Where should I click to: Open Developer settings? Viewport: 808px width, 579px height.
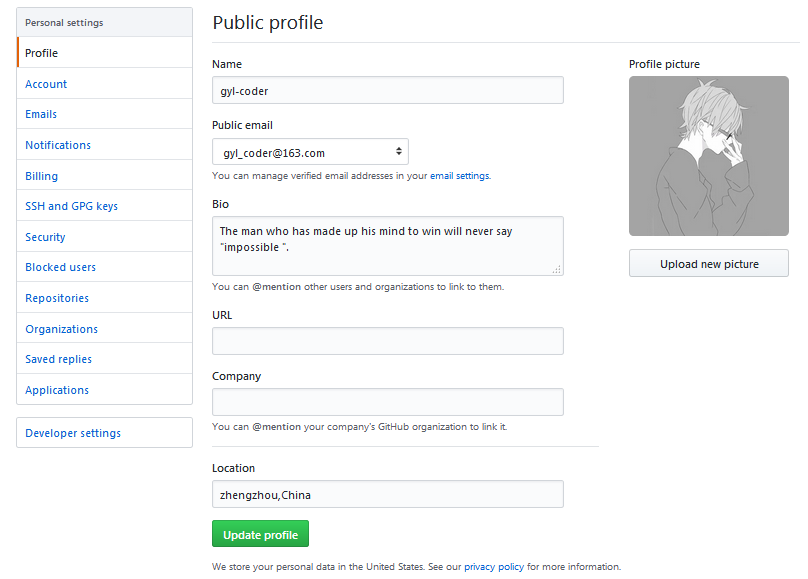point(73,433)
